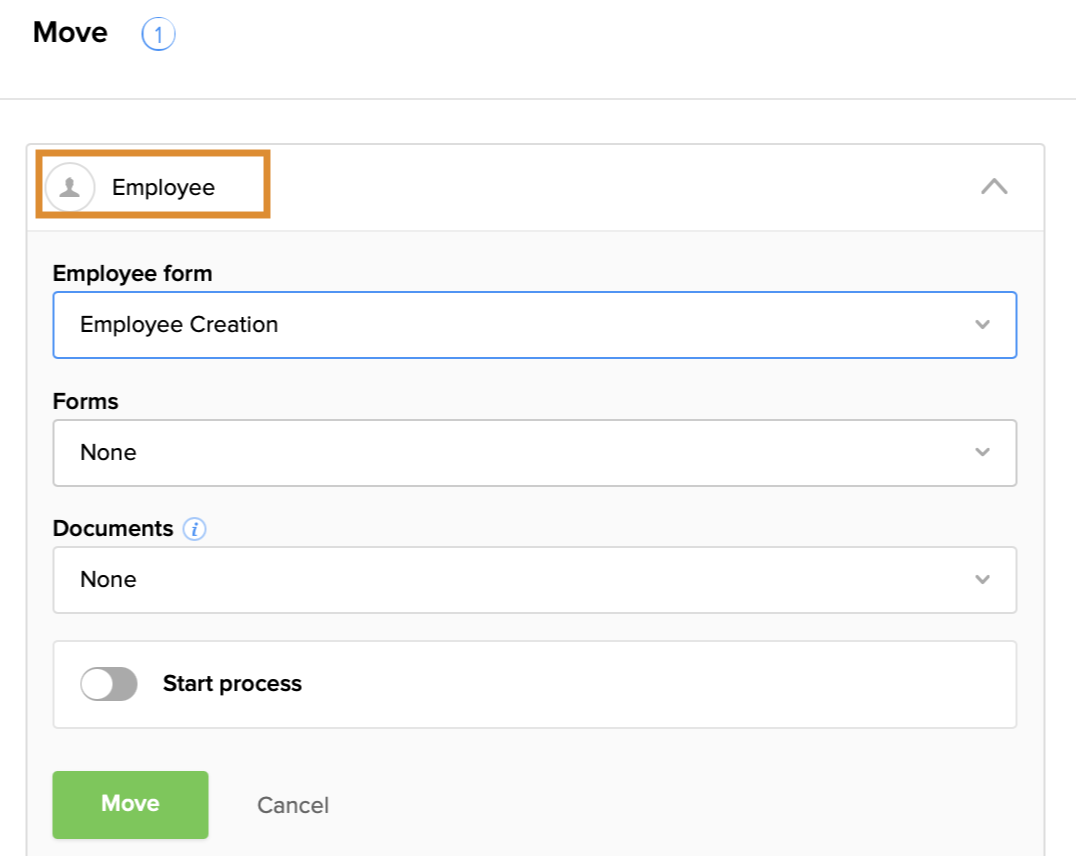Collapse the Employee section with the up chevron
This screenshot has height=856, width=1076.
tap(993, 186)
